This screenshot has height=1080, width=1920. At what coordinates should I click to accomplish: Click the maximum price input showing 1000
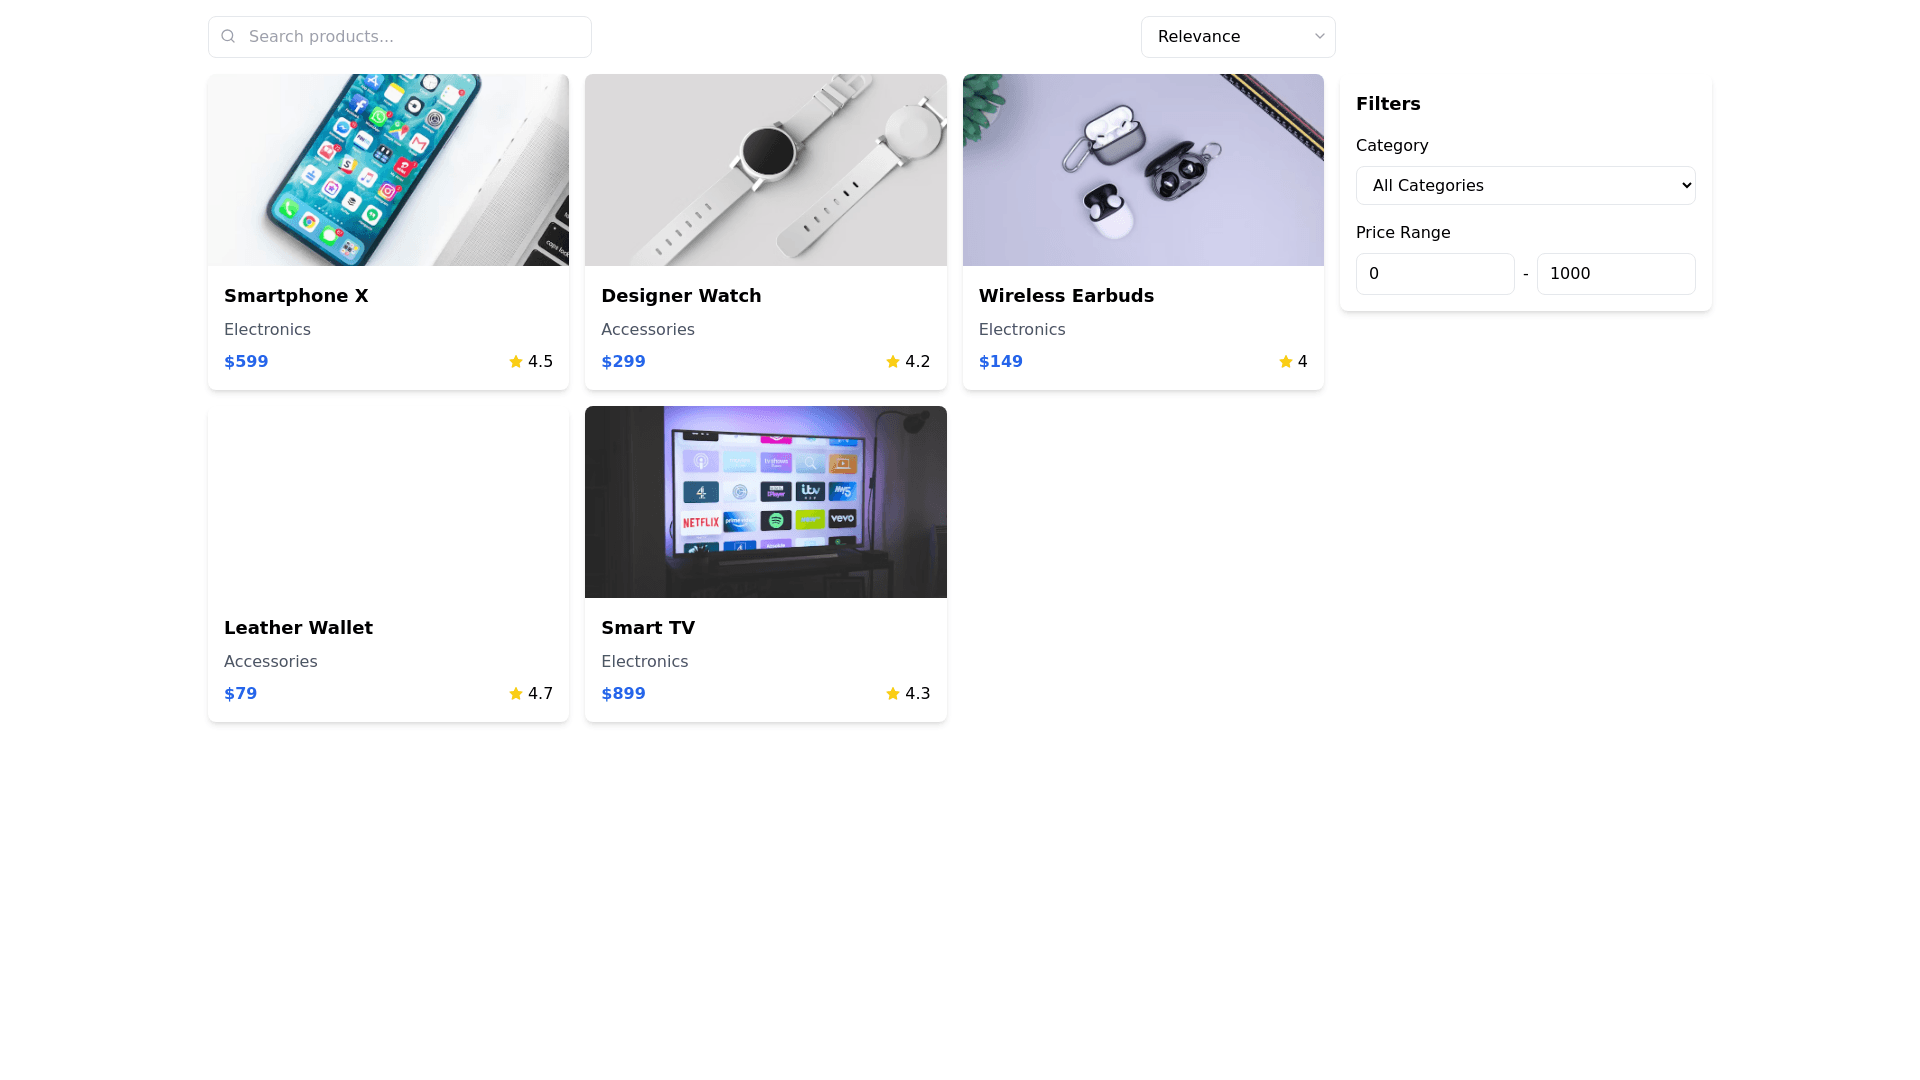(x=1616, y=274)
